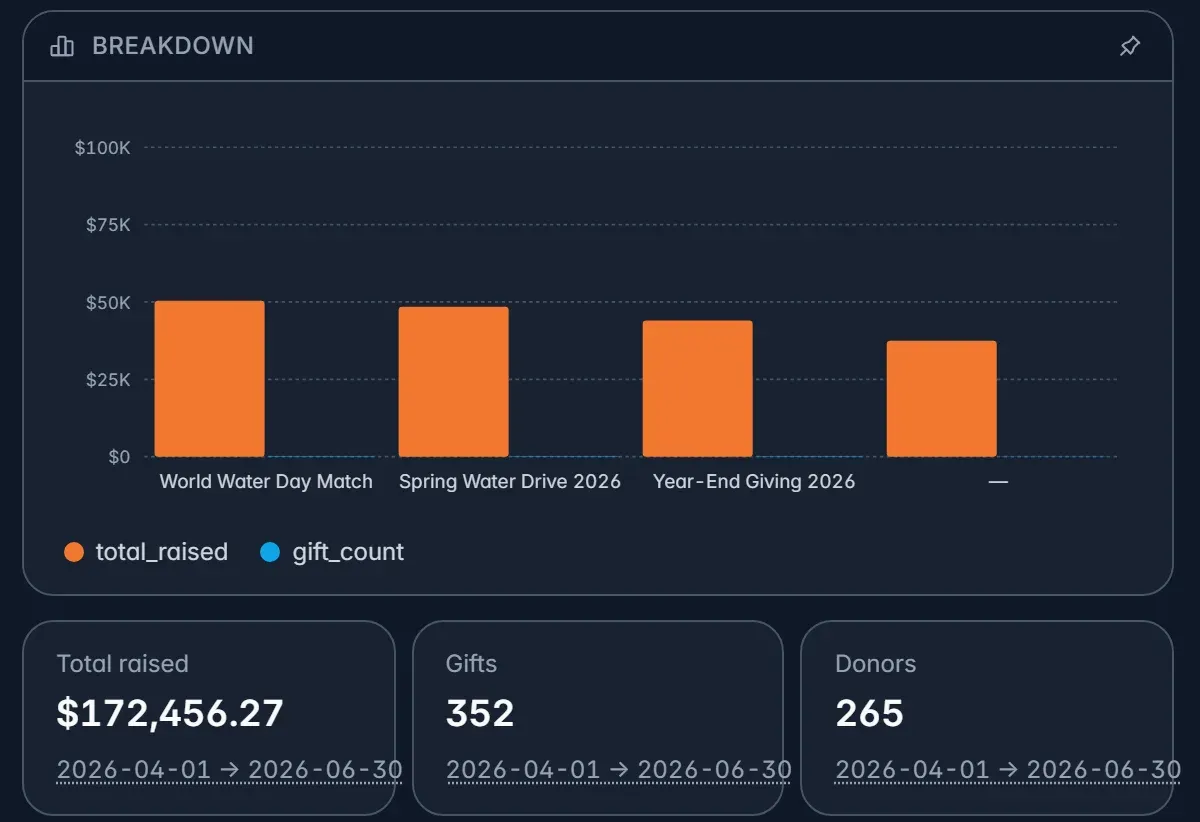This screenshot has height=822, width=1200.
Task: Open the Donors card date range link
Action: (1007, 769)
